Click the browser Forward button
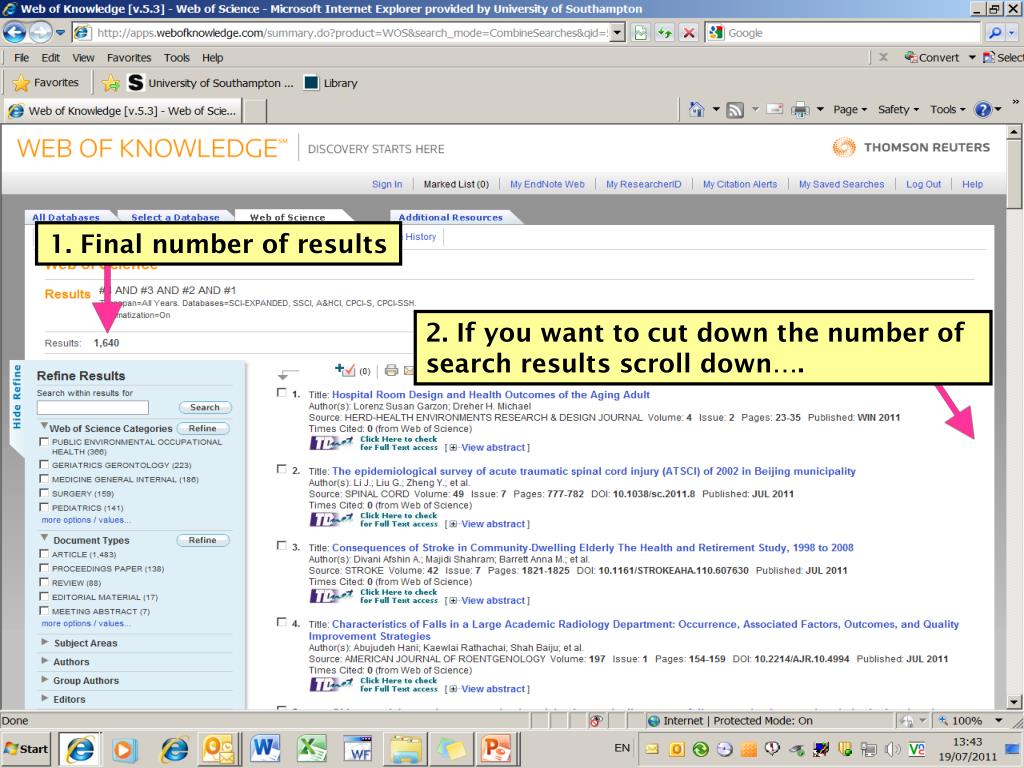This screenshot has width=1024, height=768. point(40,32)
